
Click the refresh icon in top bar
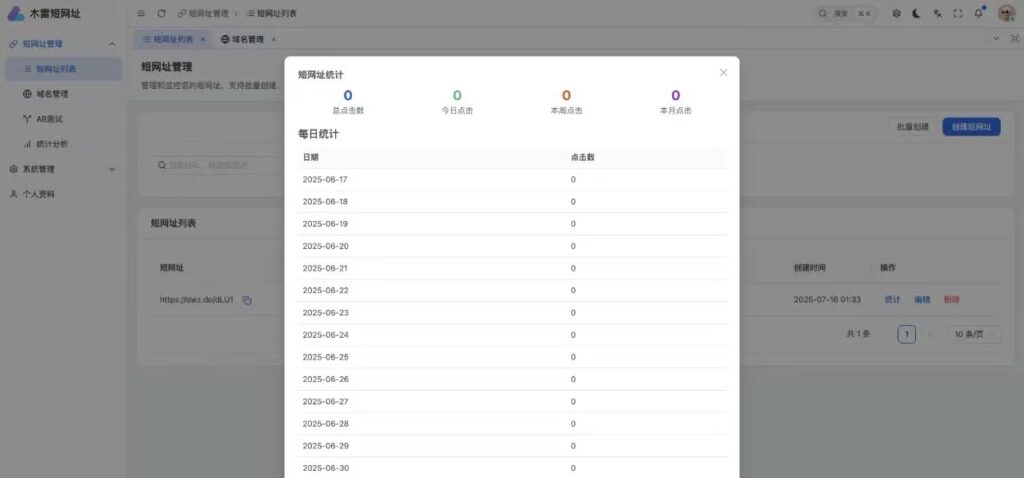pyautogui.click(x=161, y=13)
